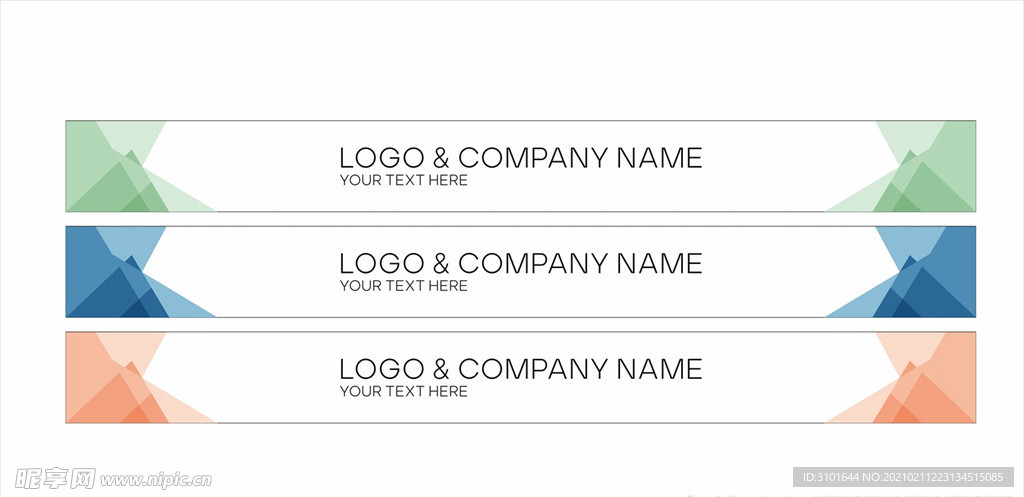Image resolution: width=1024 pixels, height=497 pixels.
Task: Click the green banner's LOGO & COMPANY NAME title
Action: 520,158
